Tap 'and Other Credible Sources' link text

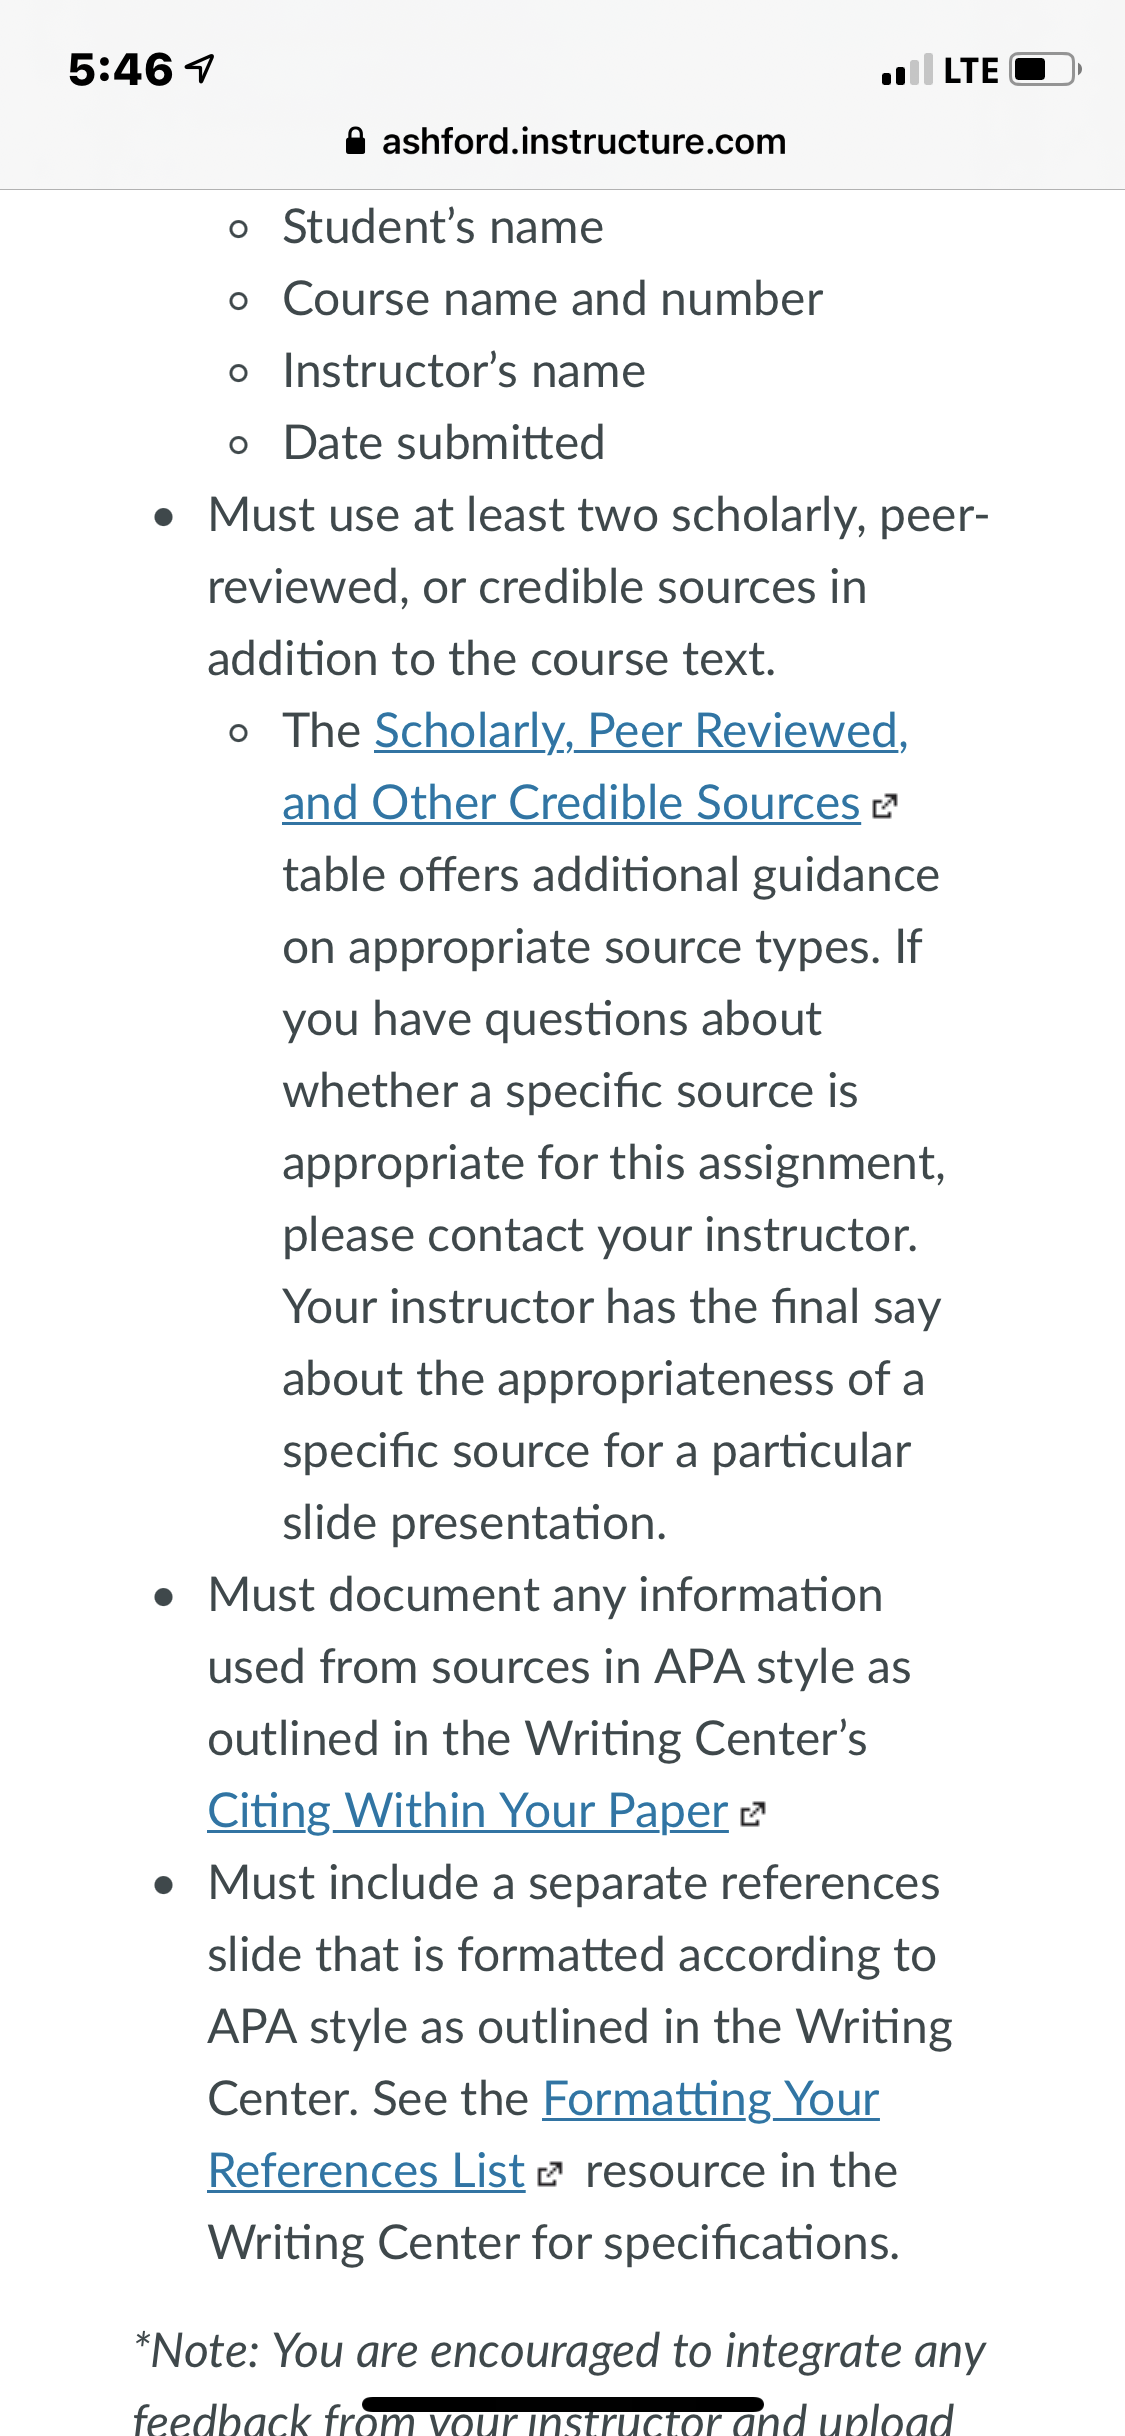tap(571, 803)
